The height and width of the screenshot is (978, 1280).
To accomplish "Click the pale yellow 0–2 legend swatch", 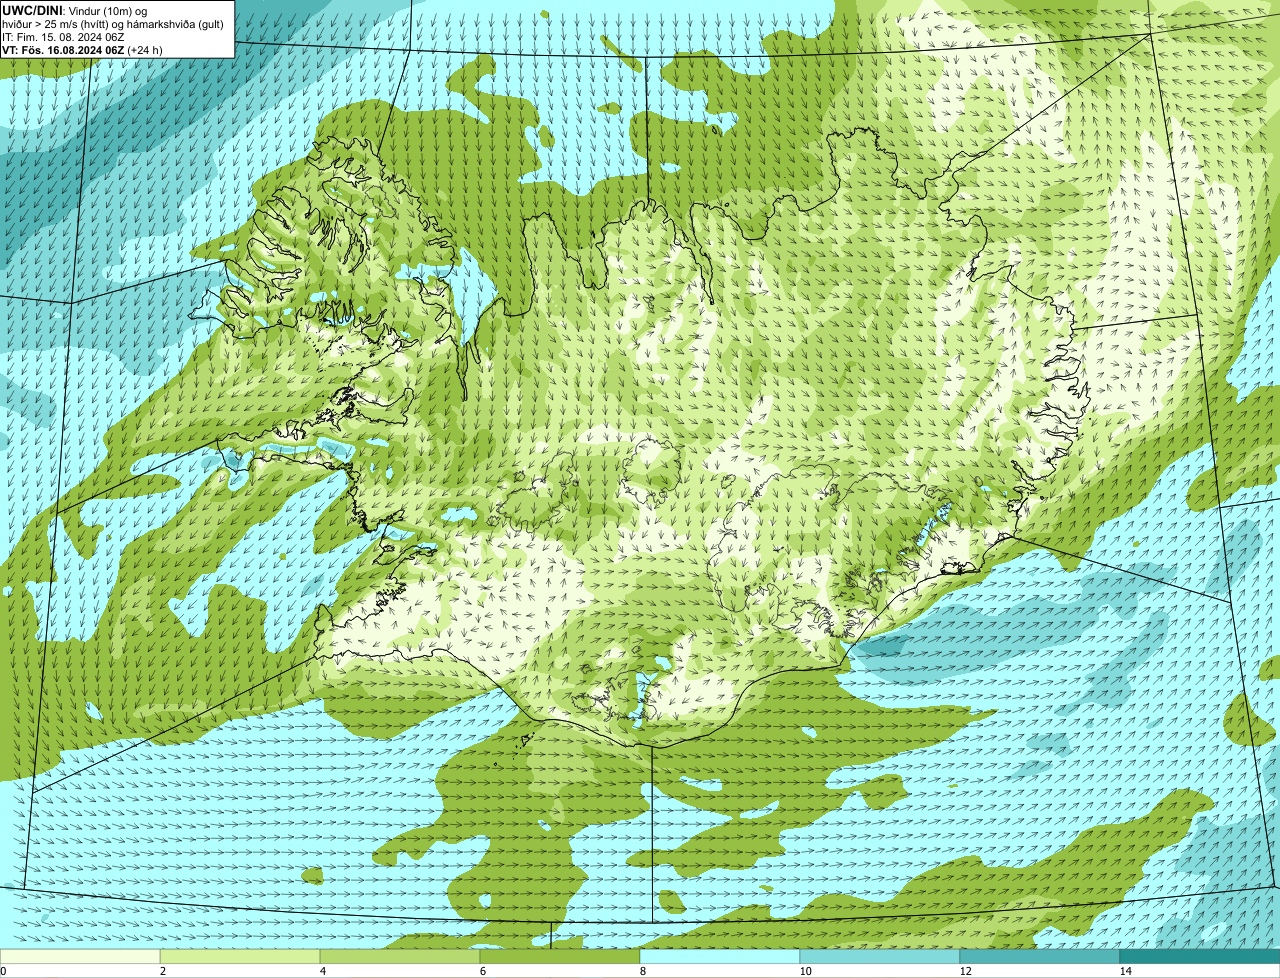I will [x=80, y=956].
